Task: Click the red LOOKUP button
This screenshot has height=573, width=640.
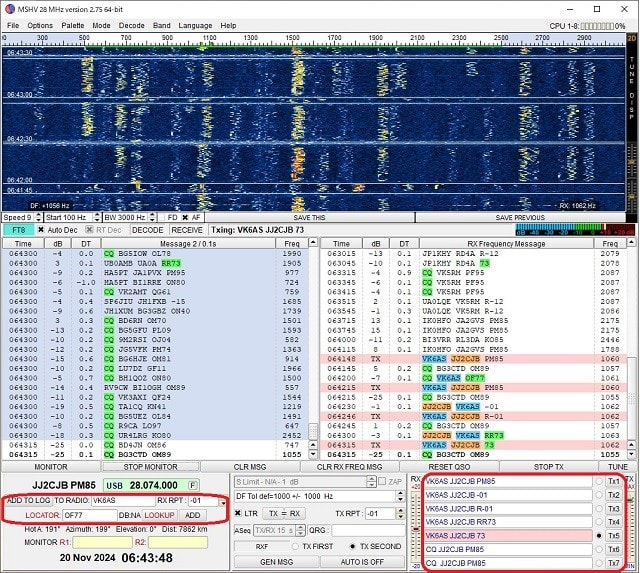Action: click(159, 515)
